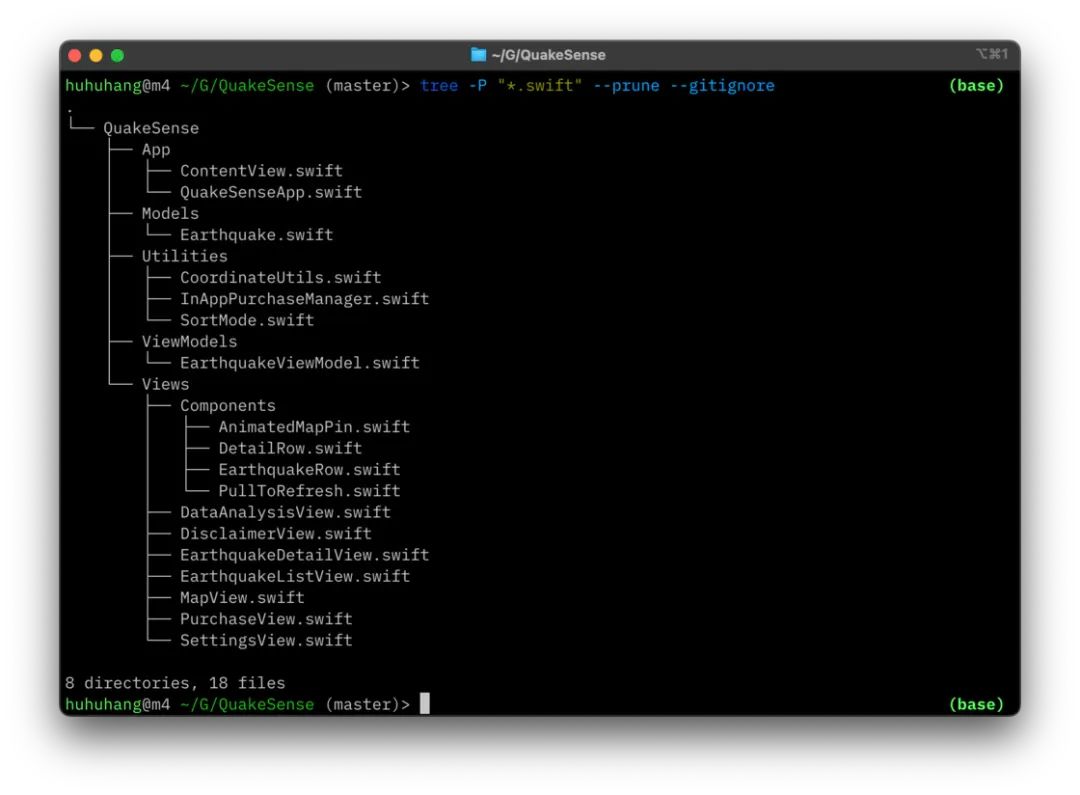Viewport: 1080px width, 795px height.
Task: Click the Components folder under Views
Action: pos(227,406)
